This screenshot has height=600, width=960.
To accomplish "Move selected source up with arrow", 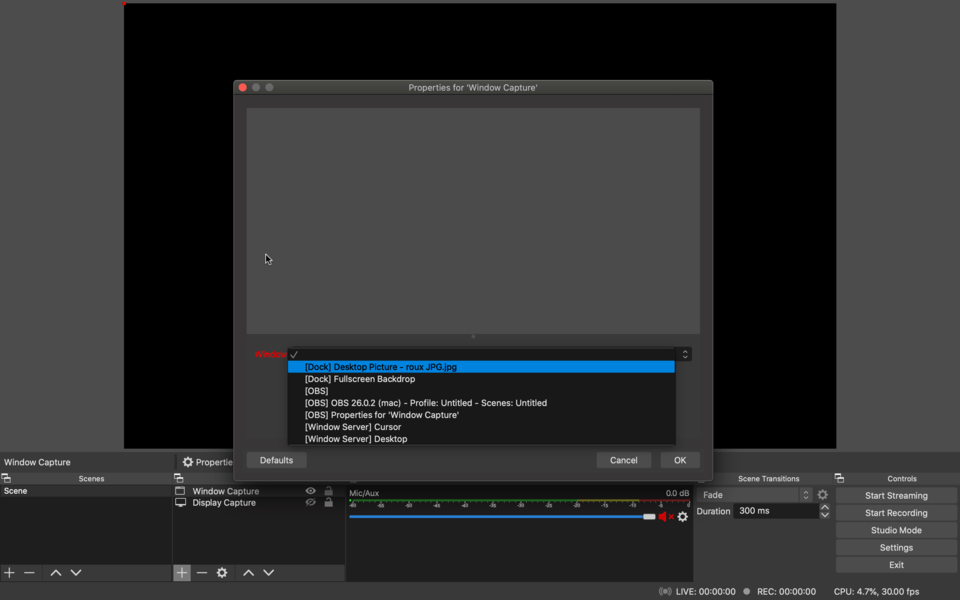I will (x=248, y=573).
